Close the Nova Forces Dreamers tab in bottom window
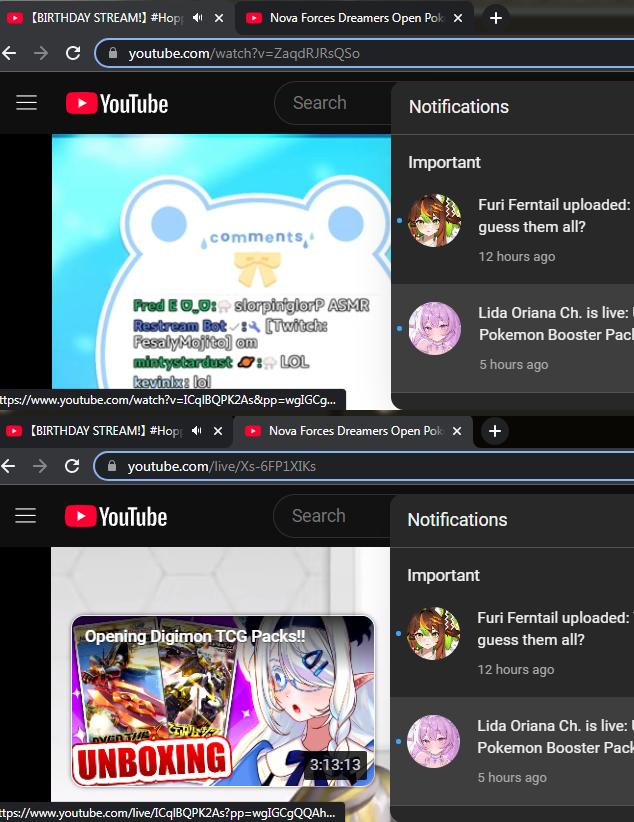Image resolution: width=634 pixels, height=822 pixels. 457,431
